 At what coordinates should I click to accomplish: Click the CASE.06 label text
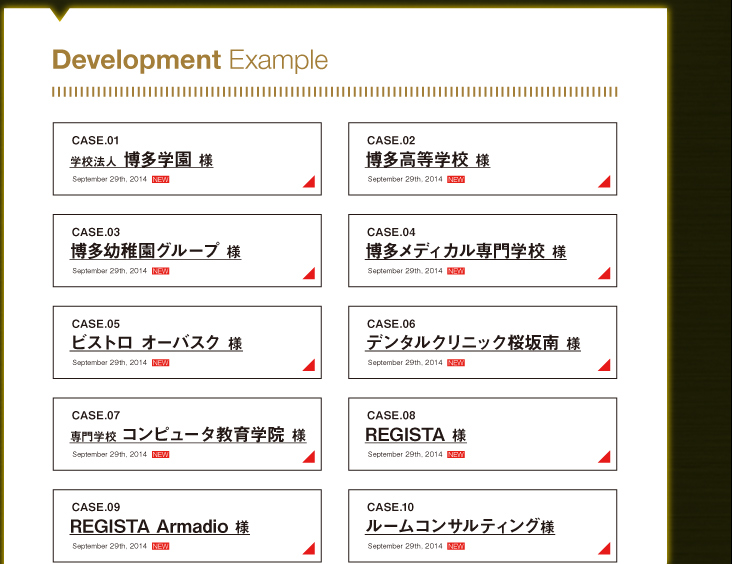391,324
